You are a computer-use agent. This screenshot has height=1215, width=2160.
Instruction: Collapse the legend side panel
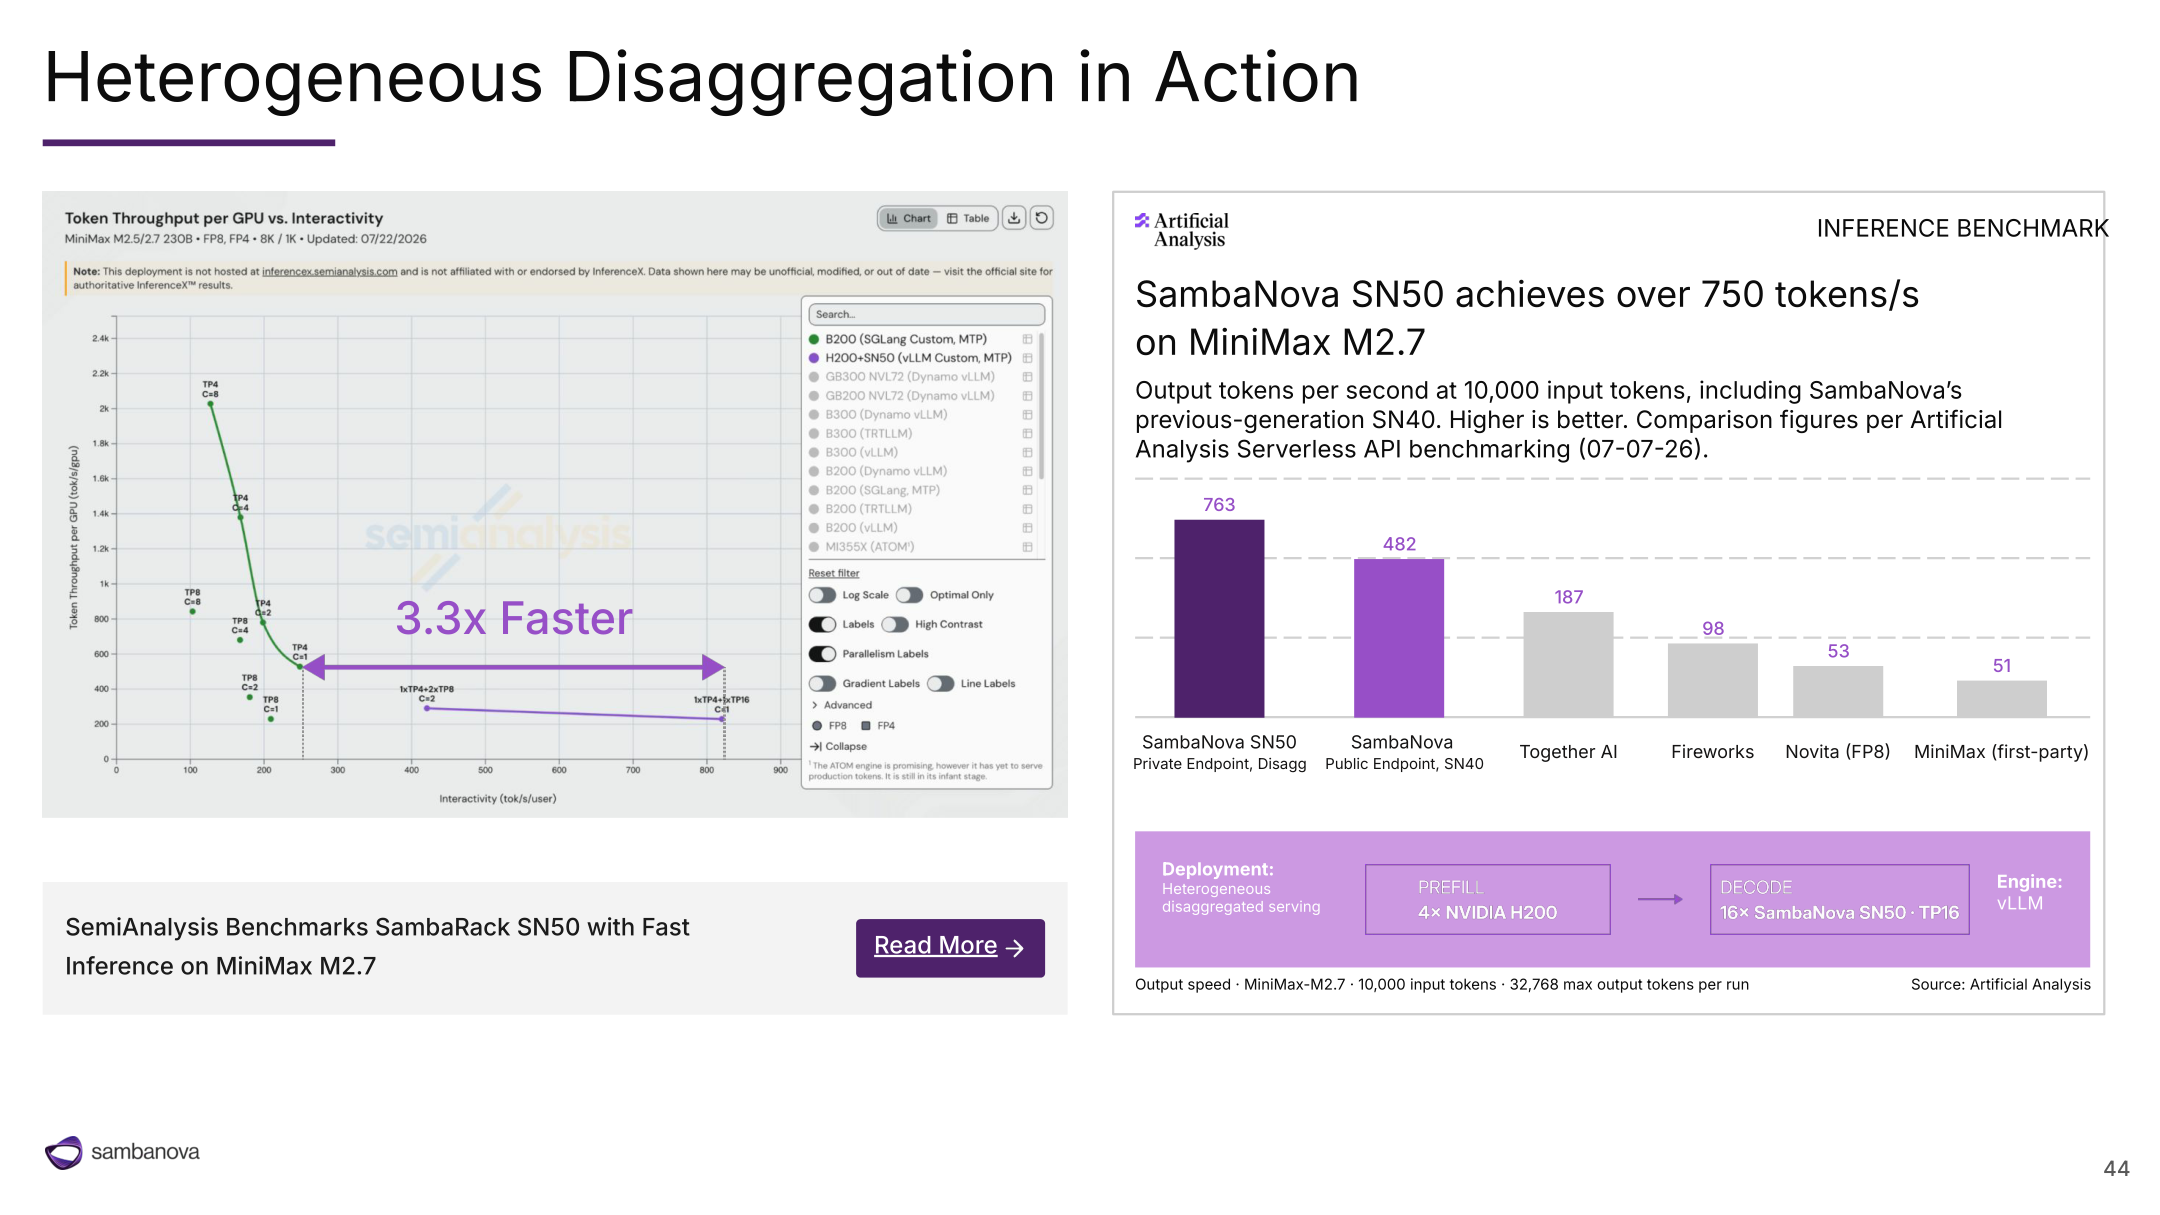point(838,747)
